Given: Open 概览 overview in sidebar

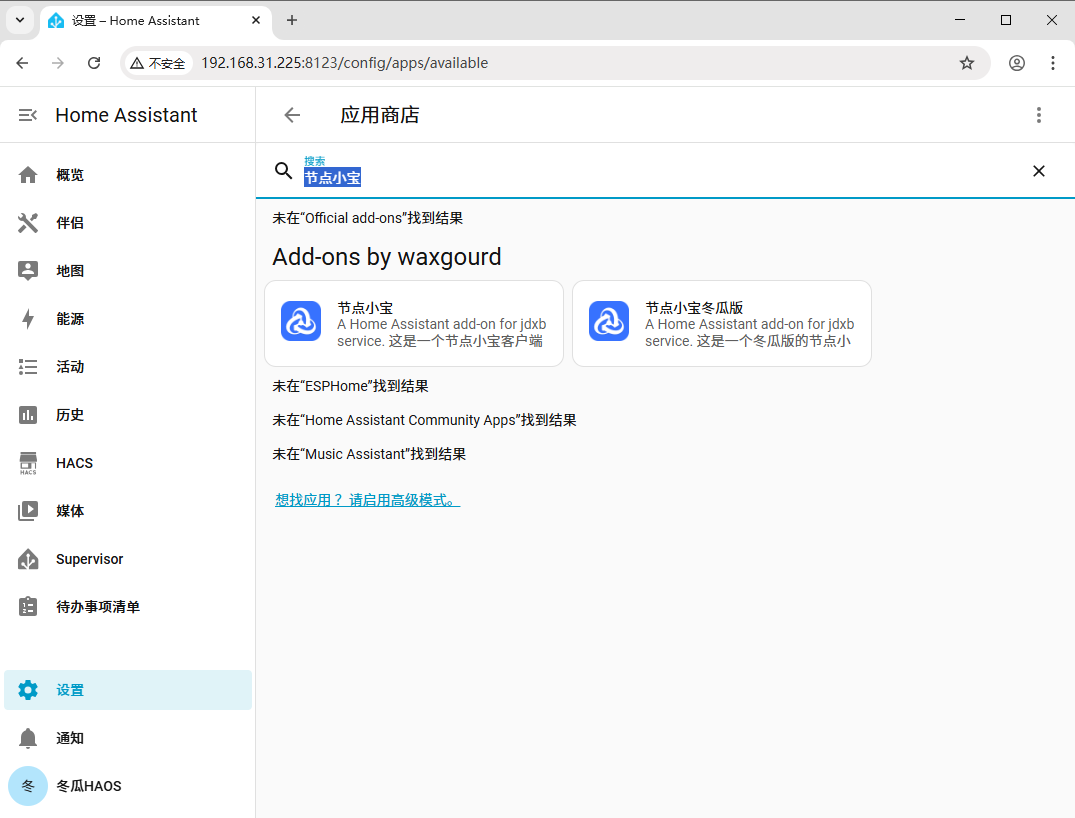Looking at the screenshot, I should (128, 175).
